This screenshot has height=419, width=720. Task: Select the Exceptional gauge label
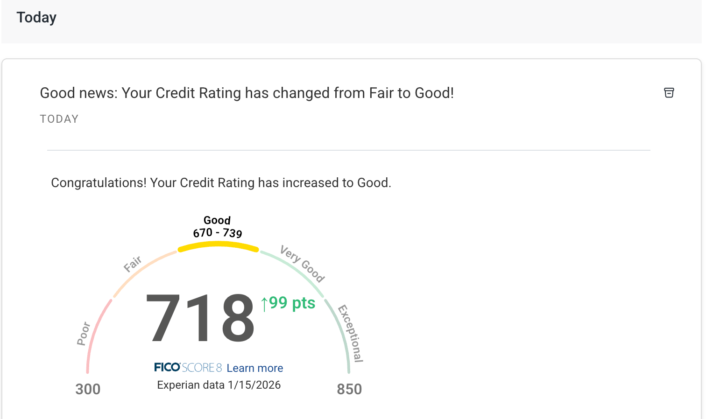coord(350,333)
